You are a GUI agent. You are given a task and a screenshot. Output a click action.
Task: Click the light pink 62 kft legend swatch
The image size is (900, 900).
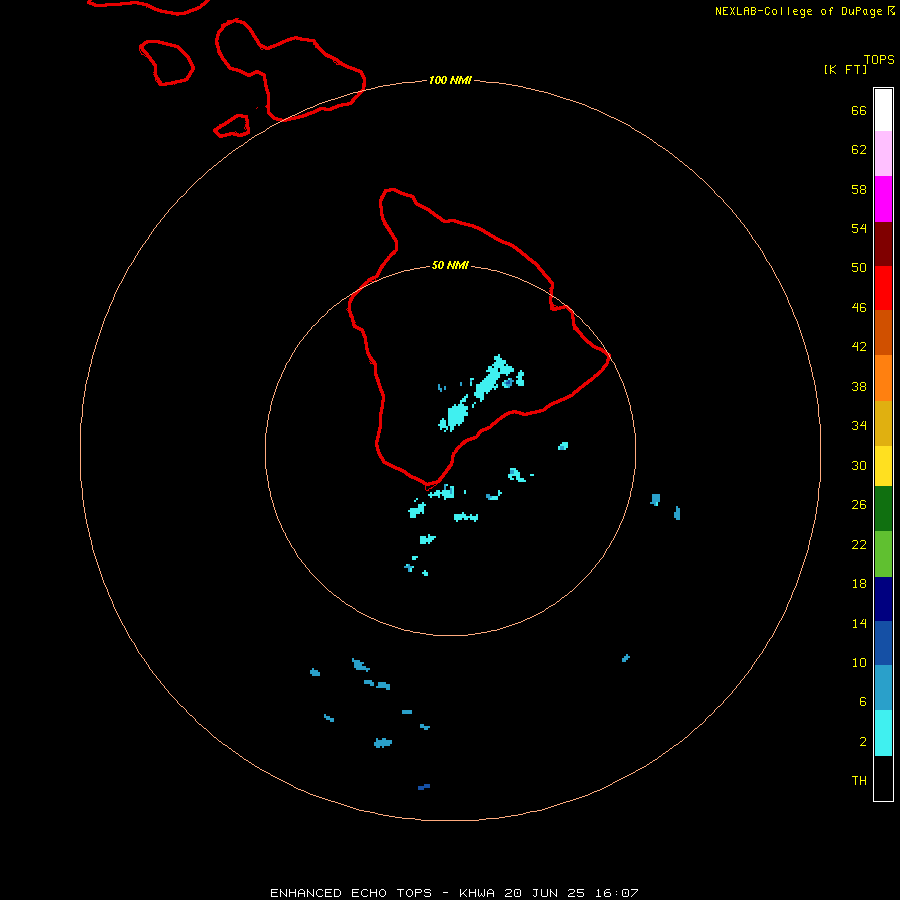click(x=883, y=153)
